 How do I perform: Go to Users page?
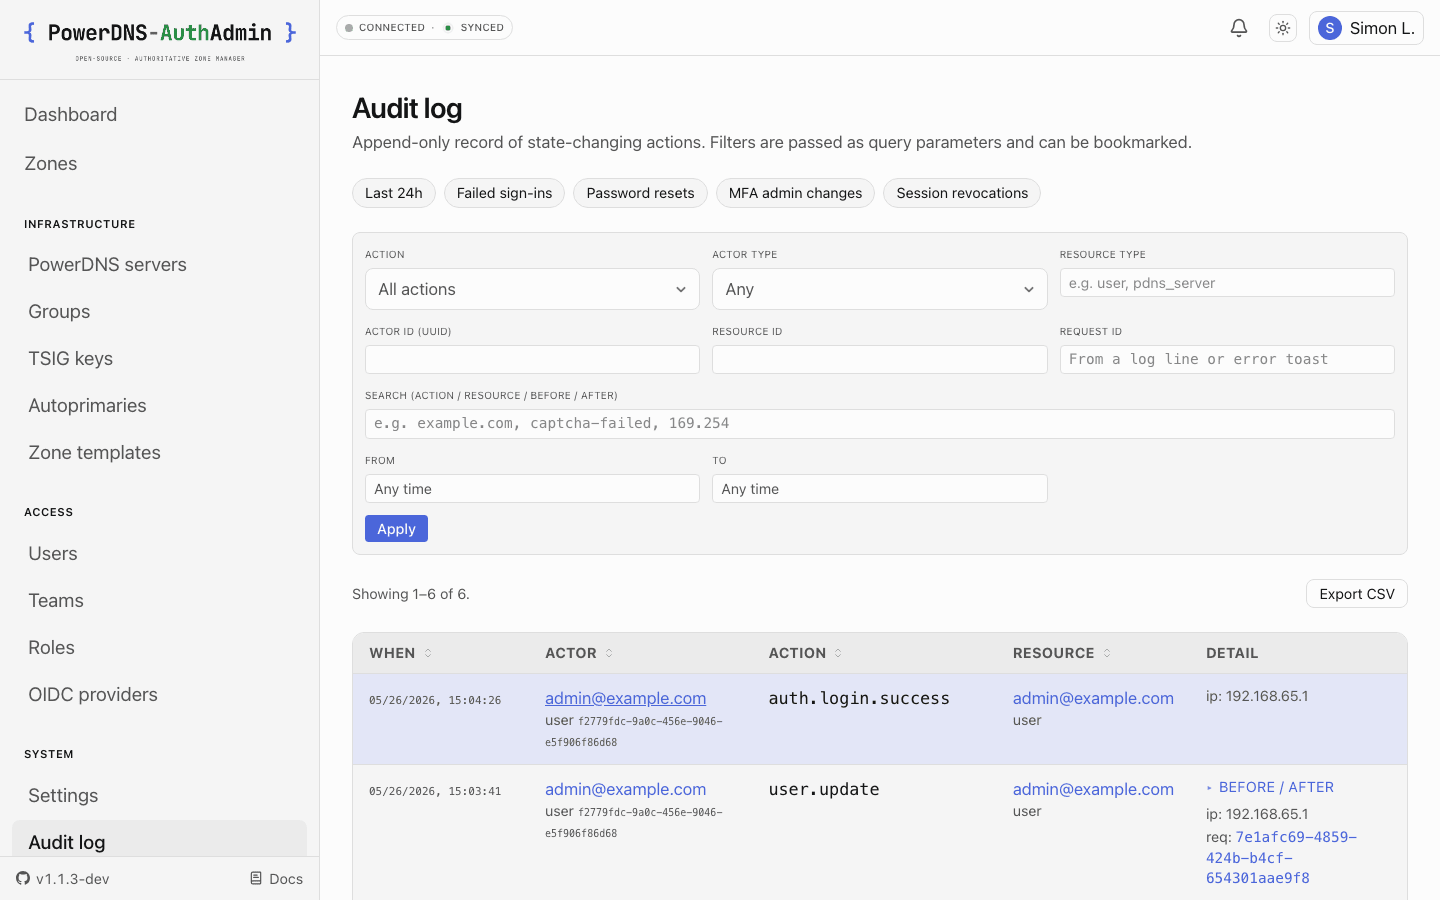[52, 553]
